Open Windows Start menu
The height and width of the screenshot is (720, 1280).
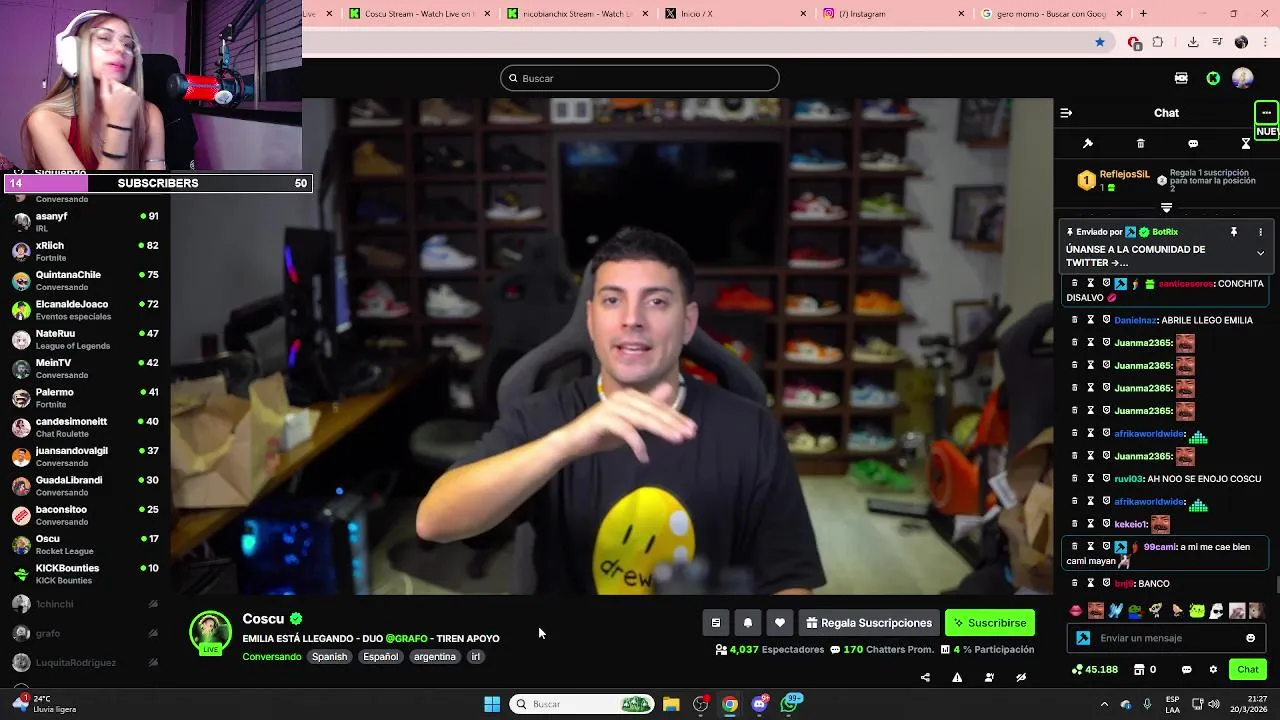click(x=492, y=704)
